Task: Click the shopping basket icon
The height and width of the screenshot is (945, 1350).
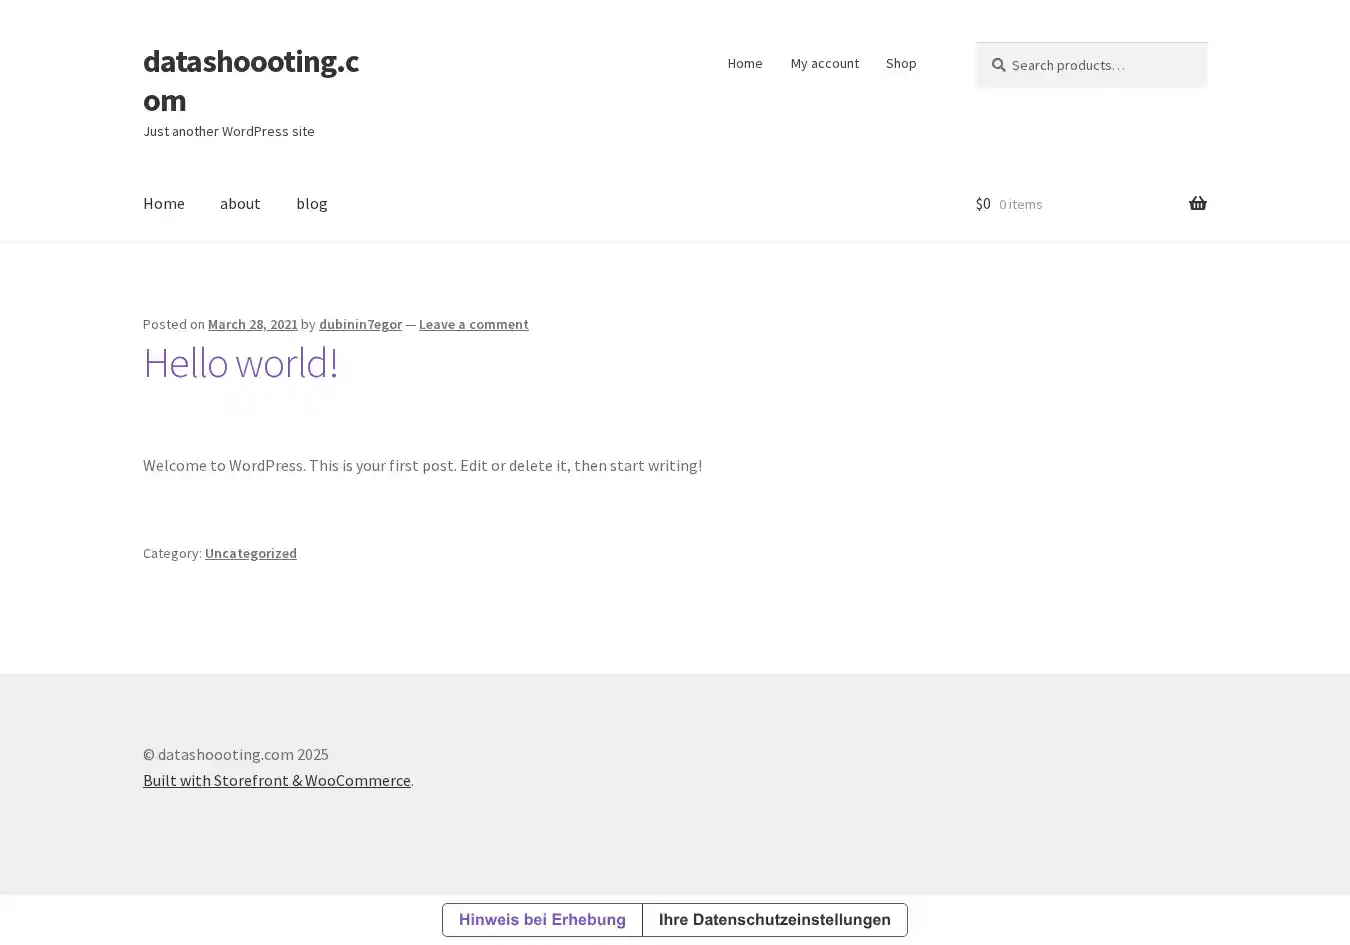Action: click(x=1197, y=204)
